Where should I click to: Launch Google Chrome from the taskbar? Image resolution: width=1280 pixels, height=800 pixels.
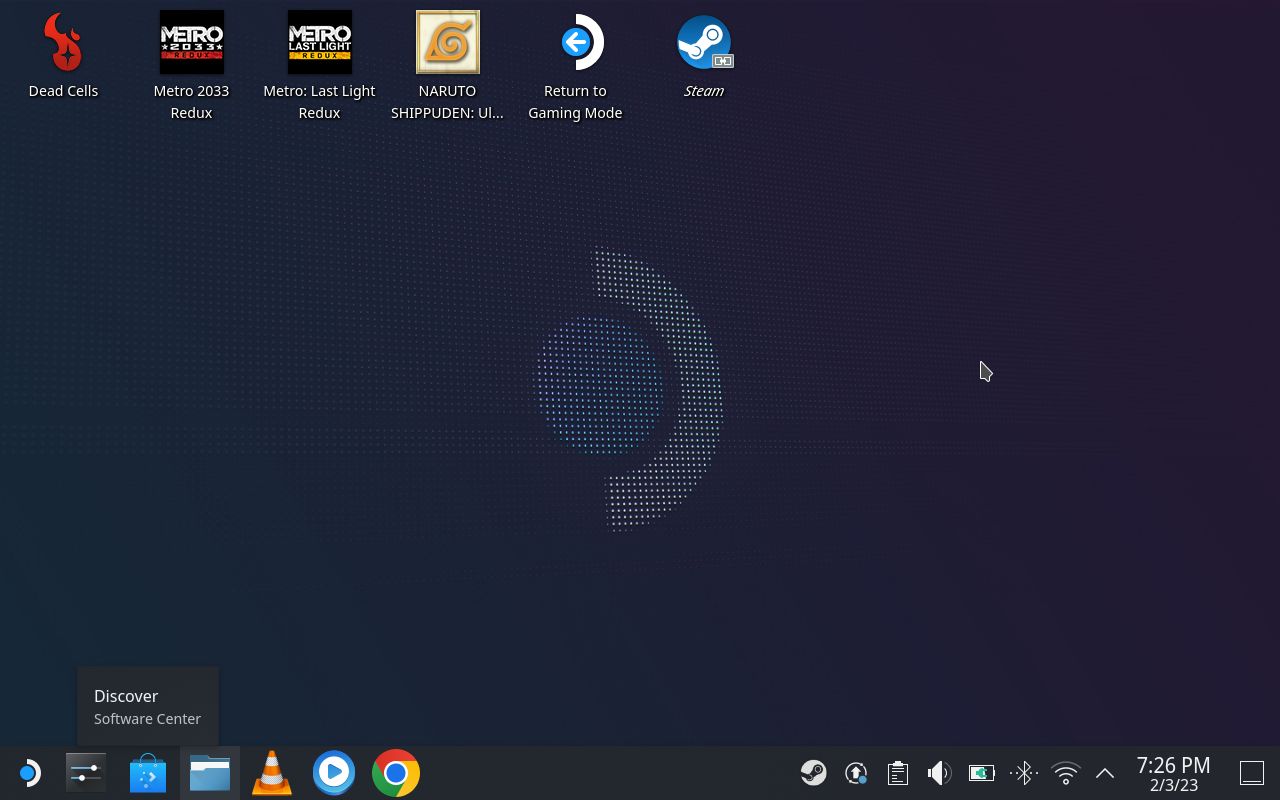396,773
